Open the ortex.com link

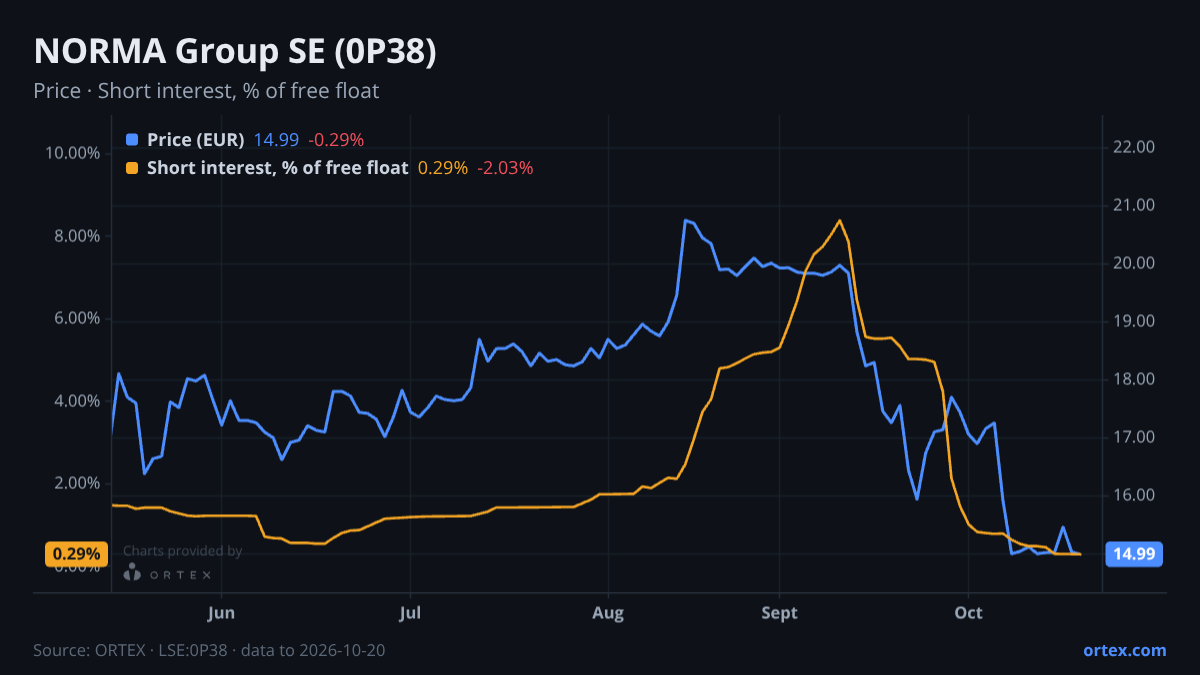point(1125,650)
